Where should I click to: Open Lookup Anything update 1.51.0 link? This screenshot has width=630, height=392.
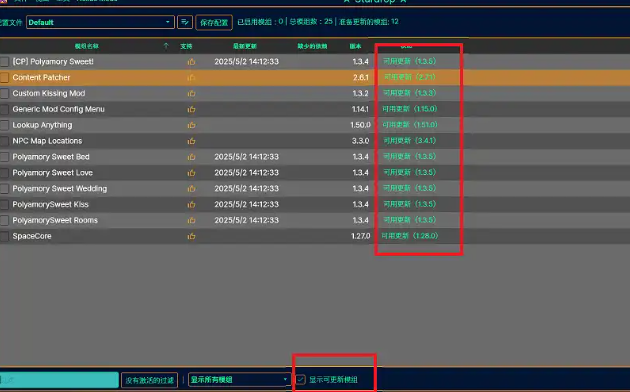pyautogui.click(x=409, y=125)
